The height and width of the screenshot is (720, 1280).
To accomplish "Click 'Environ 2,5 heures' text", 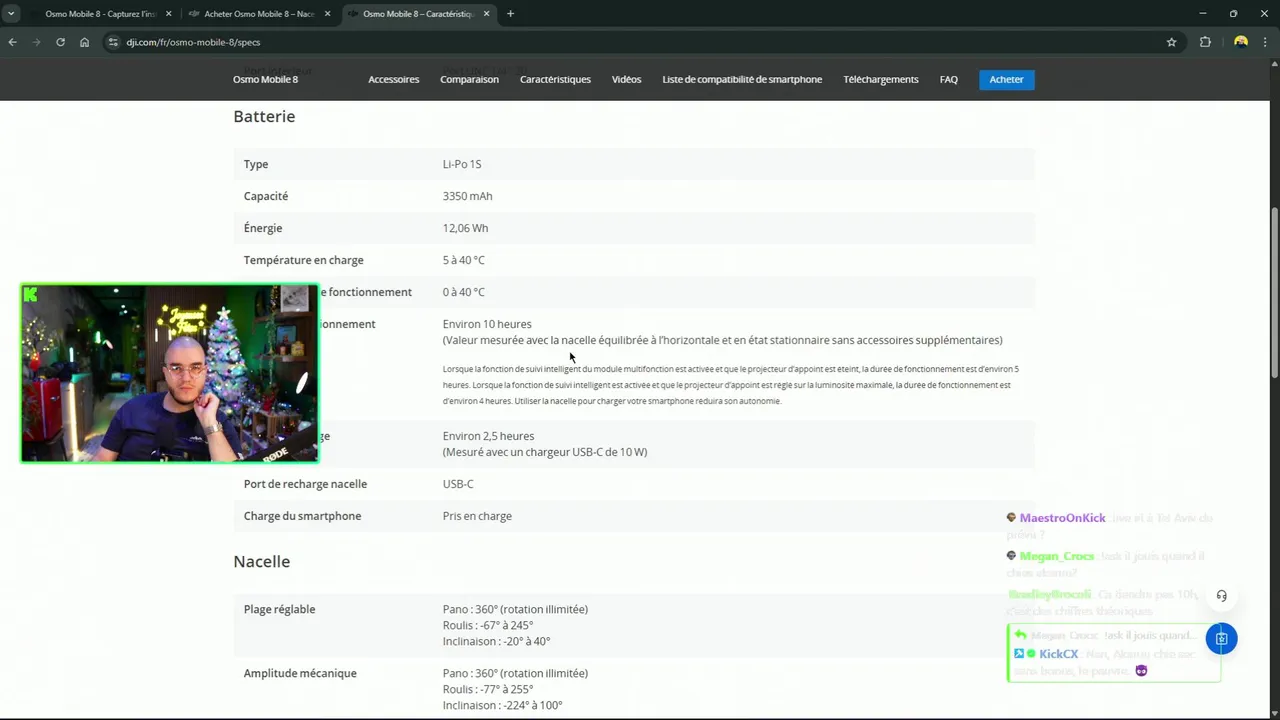I will 488,436.
